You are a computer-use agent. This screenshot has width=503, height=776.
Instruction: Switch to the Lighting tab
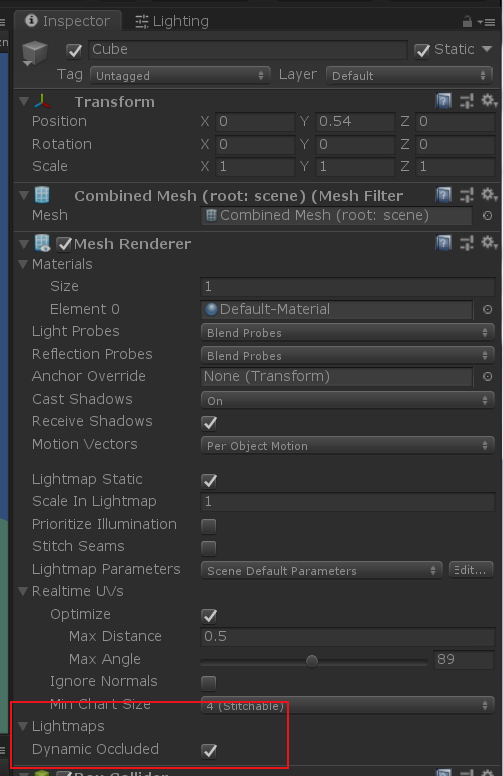pyautogui.click(x=172, y=21)
